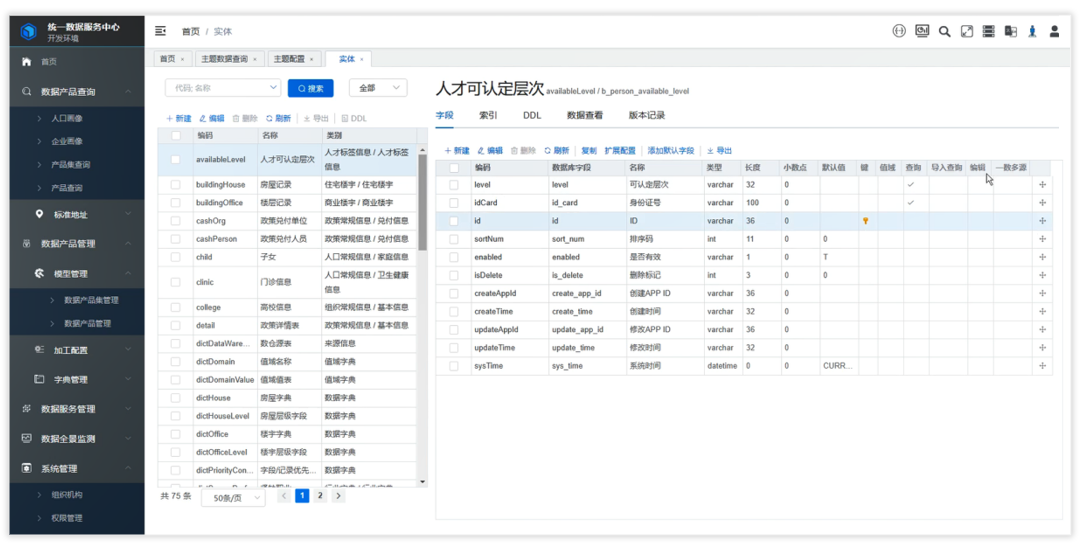Expand the 标准地址 sidebar group

pos(128,215)
